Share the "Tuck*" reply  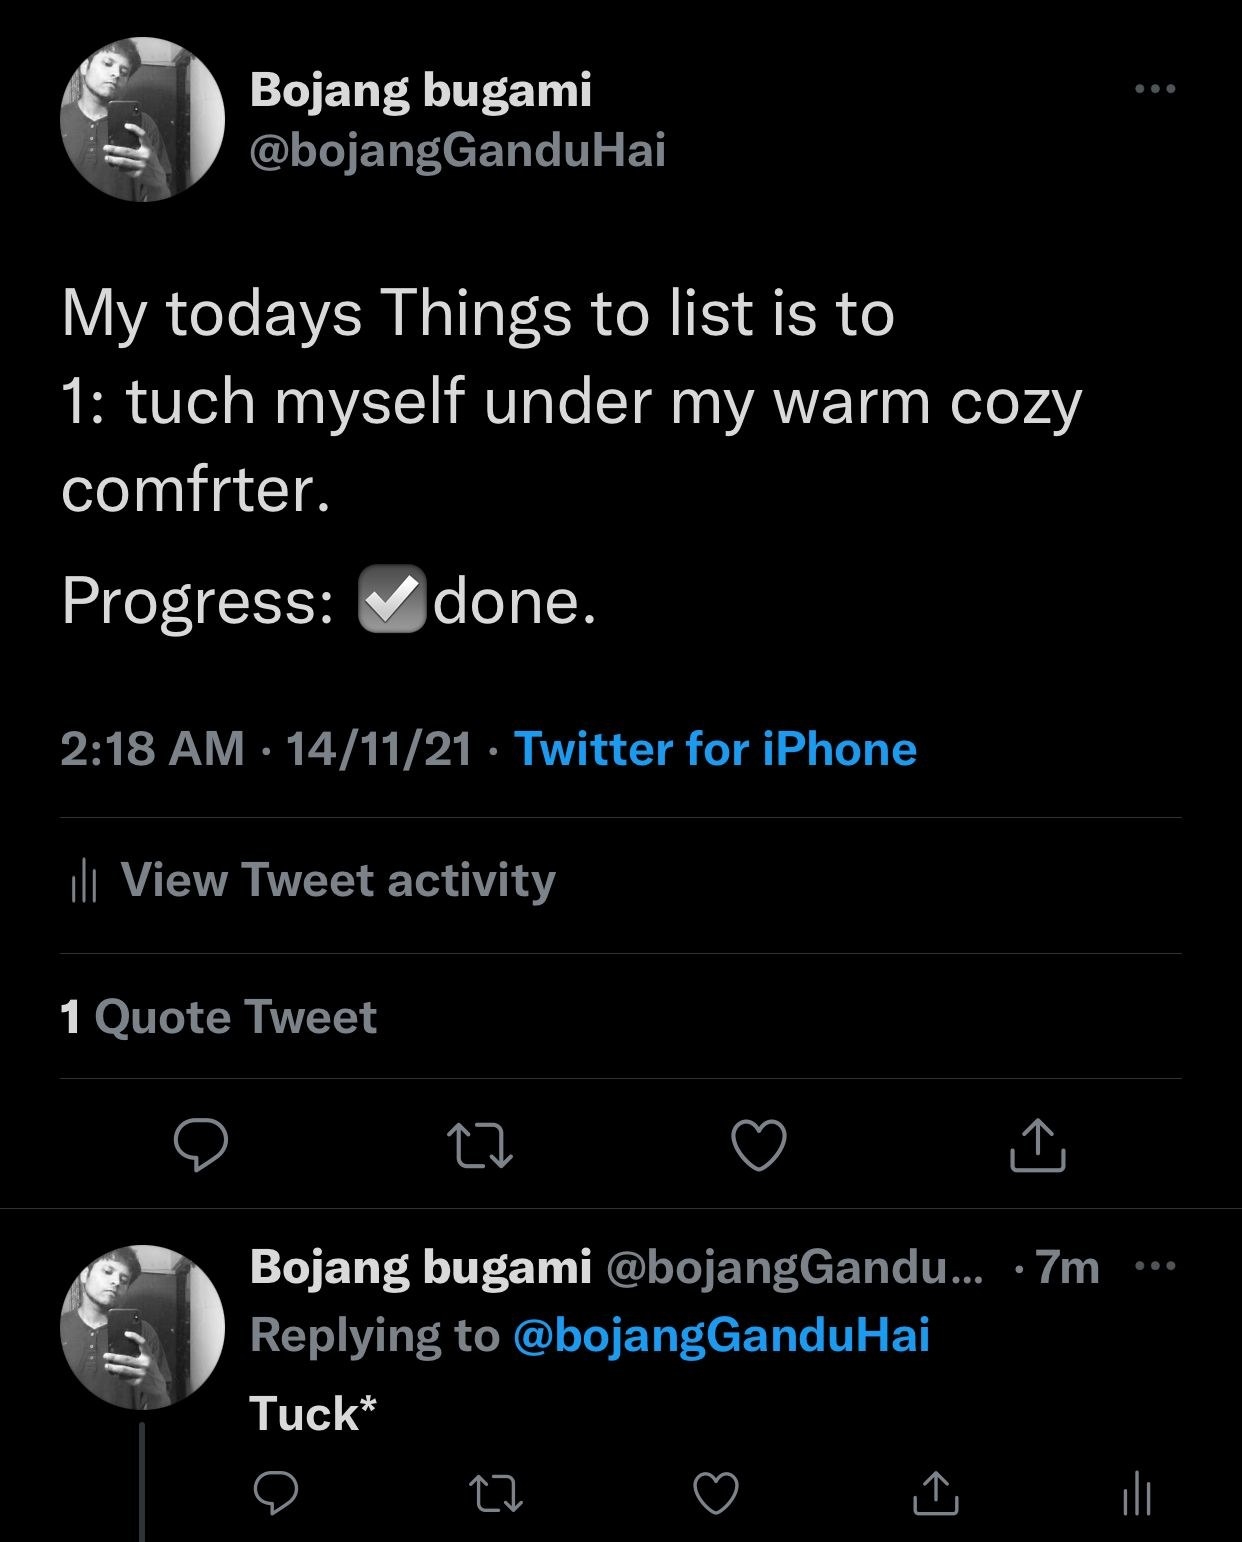tap(936, 1494)
